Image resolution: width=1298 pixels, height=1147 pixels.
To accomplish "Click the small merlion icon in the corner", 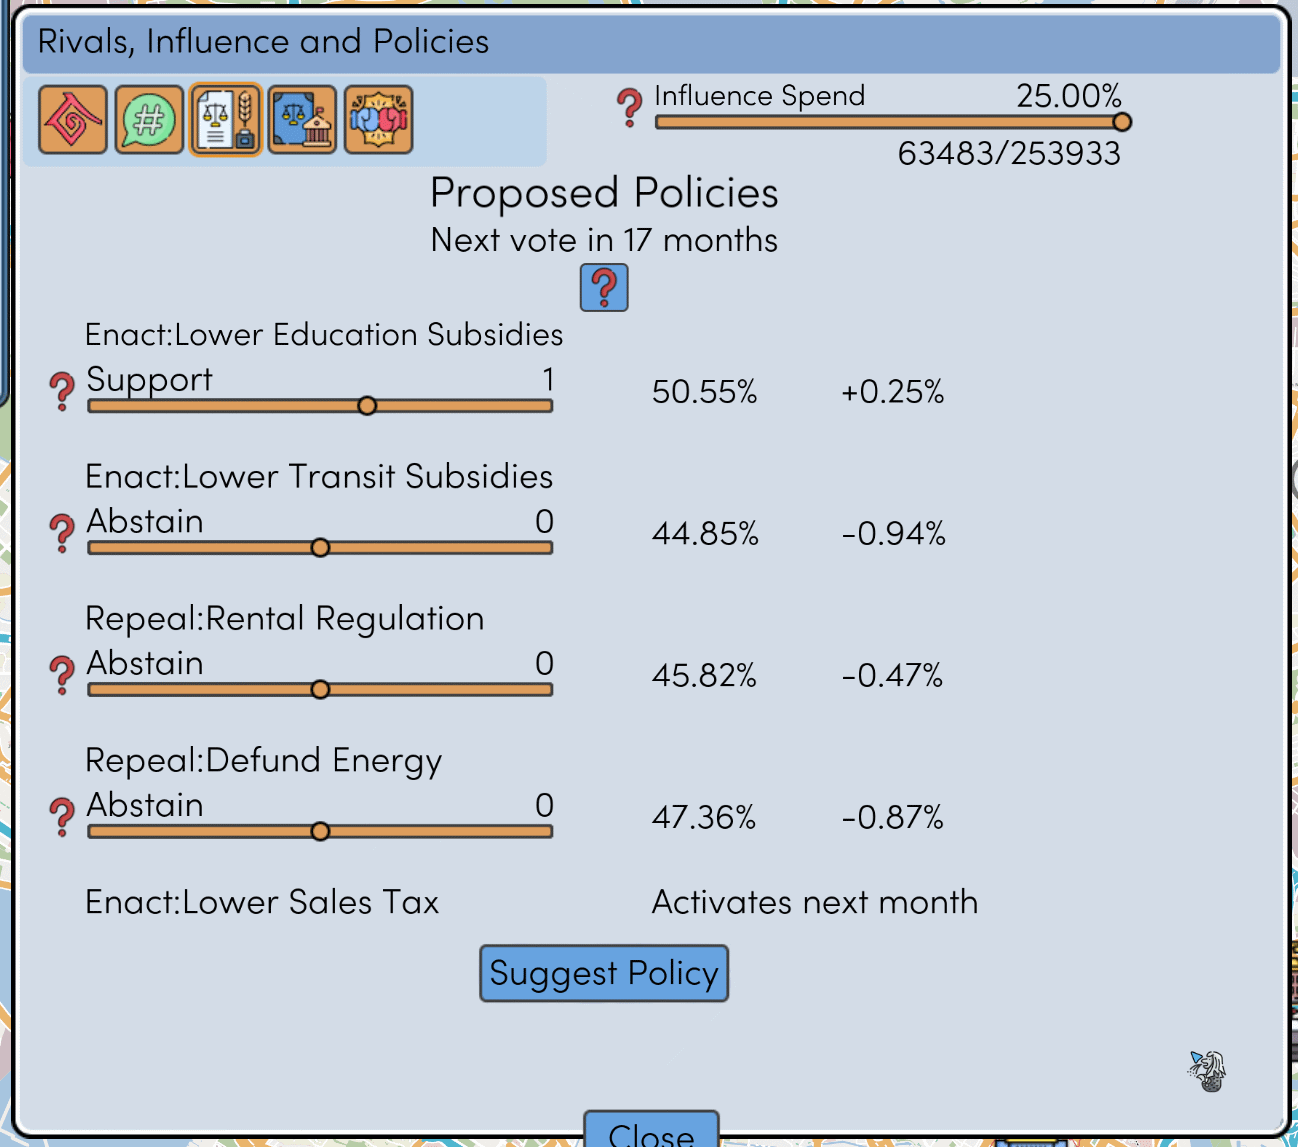I will pos(1208,1071).
